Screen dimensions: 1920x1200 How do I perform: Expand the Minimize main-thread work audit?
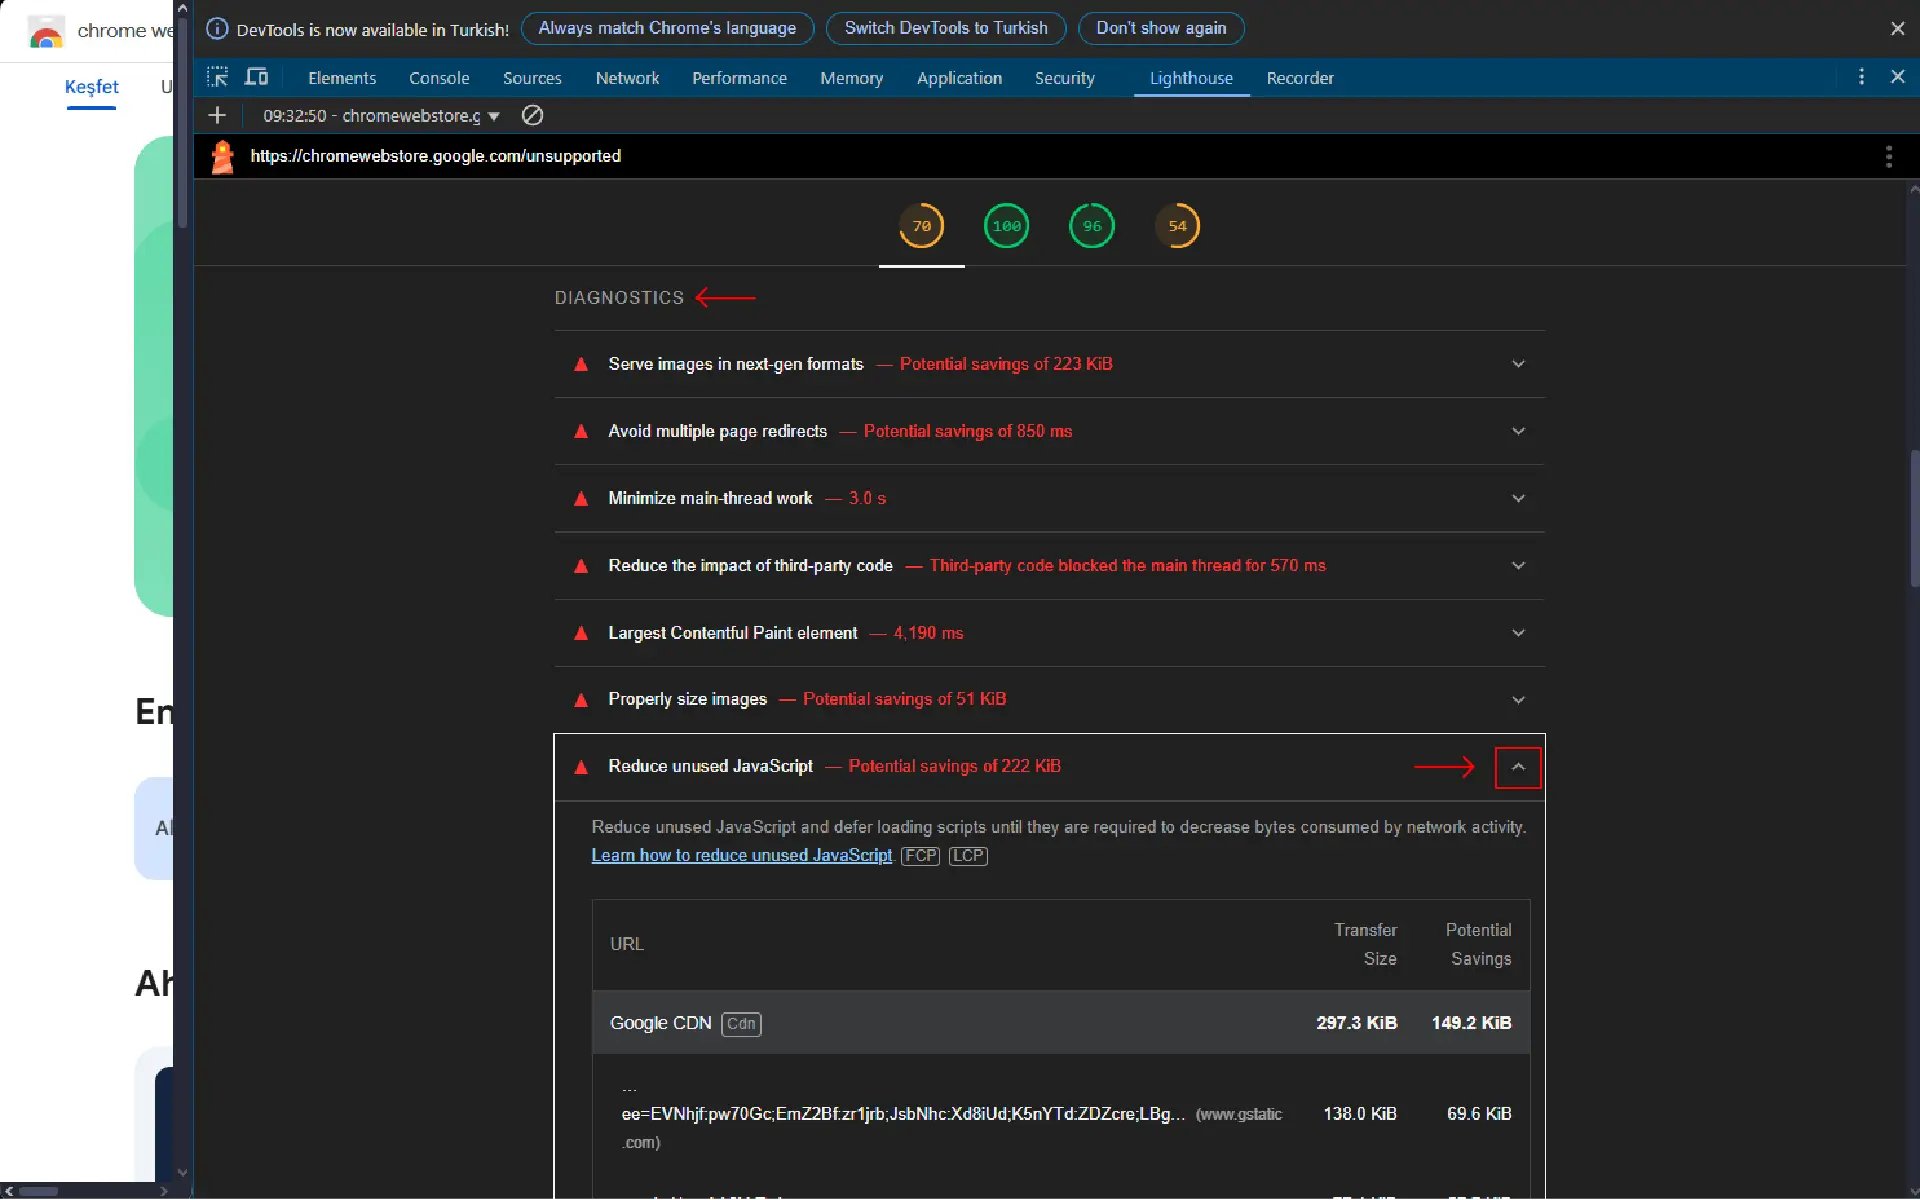click(1518, 498)
